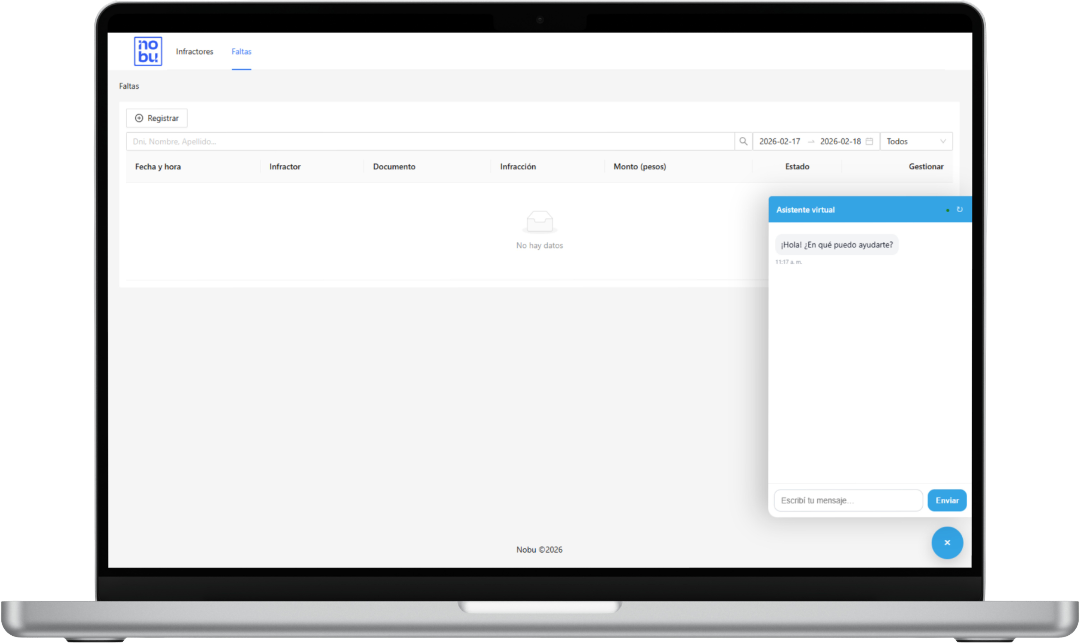Open the calendar icon in the date range picker
The width and height of the screenshot is (1080, 643).
pyautogui.click(x=868, y=142)
